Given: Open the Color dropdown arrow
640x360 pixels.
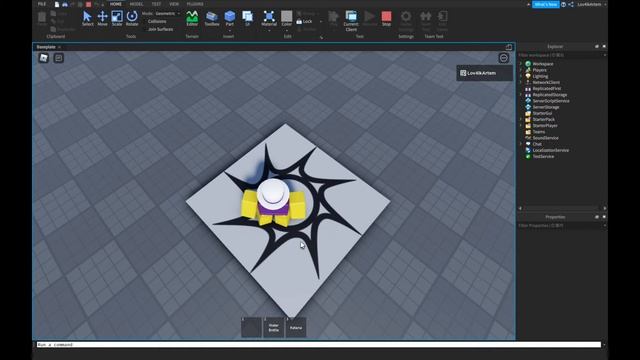Looking at the screenshot, I should coord(287,31).
